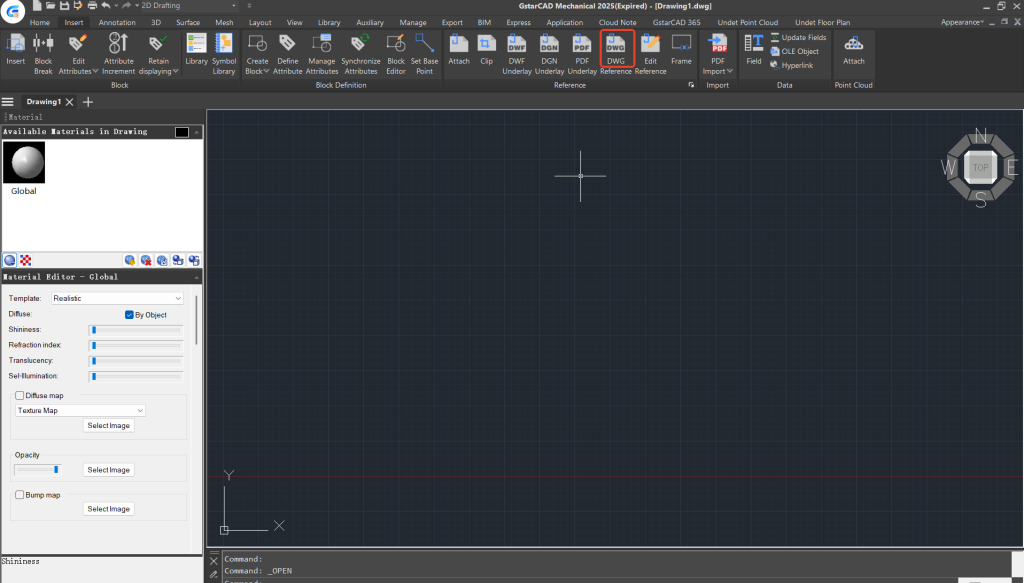Click Synchronize Attributes
Viewport: 1024px width, 583px height.
pyautogui.click(x=360, y=54)
